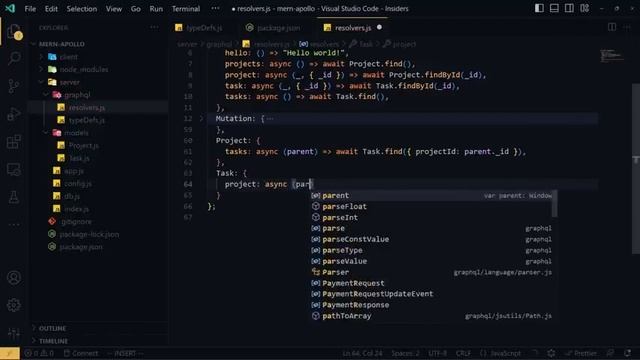
Task: Expand the client folder
Action: tap(69, 57)
